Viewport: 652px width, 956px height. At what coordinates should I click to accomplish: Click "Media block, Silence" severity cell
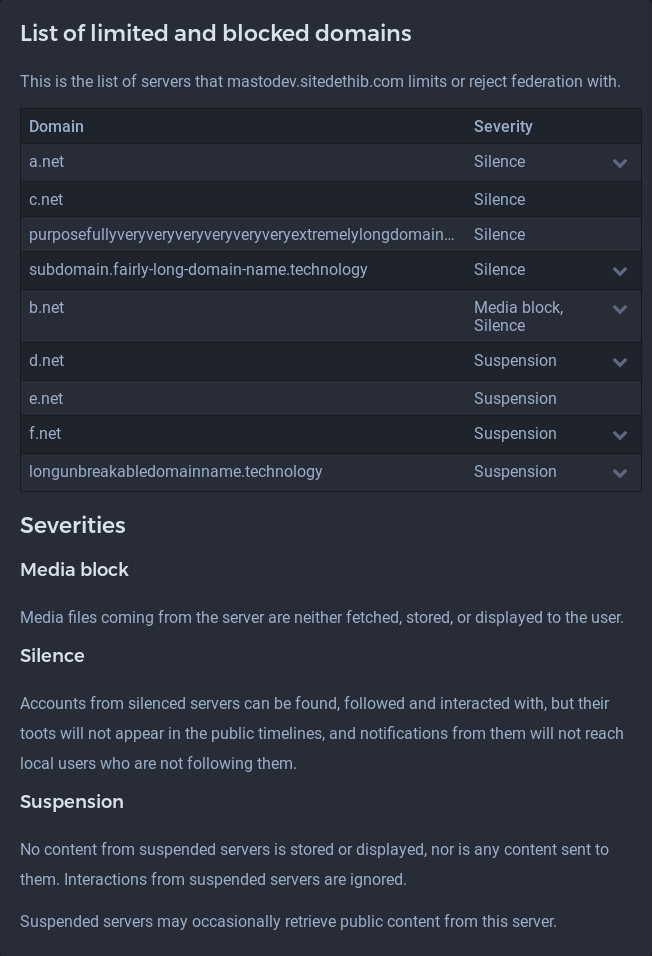518,317
